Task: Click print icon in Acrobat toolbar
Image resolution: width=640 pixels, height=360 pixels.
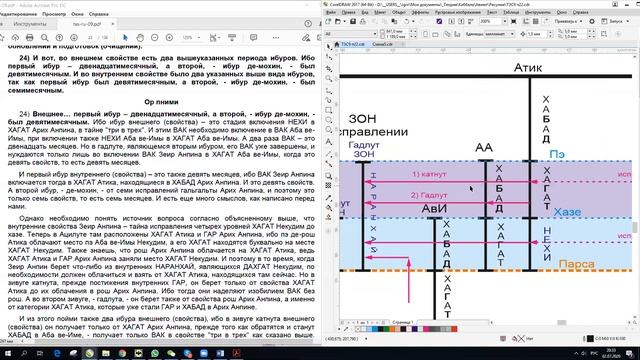Action: [30, 38]
